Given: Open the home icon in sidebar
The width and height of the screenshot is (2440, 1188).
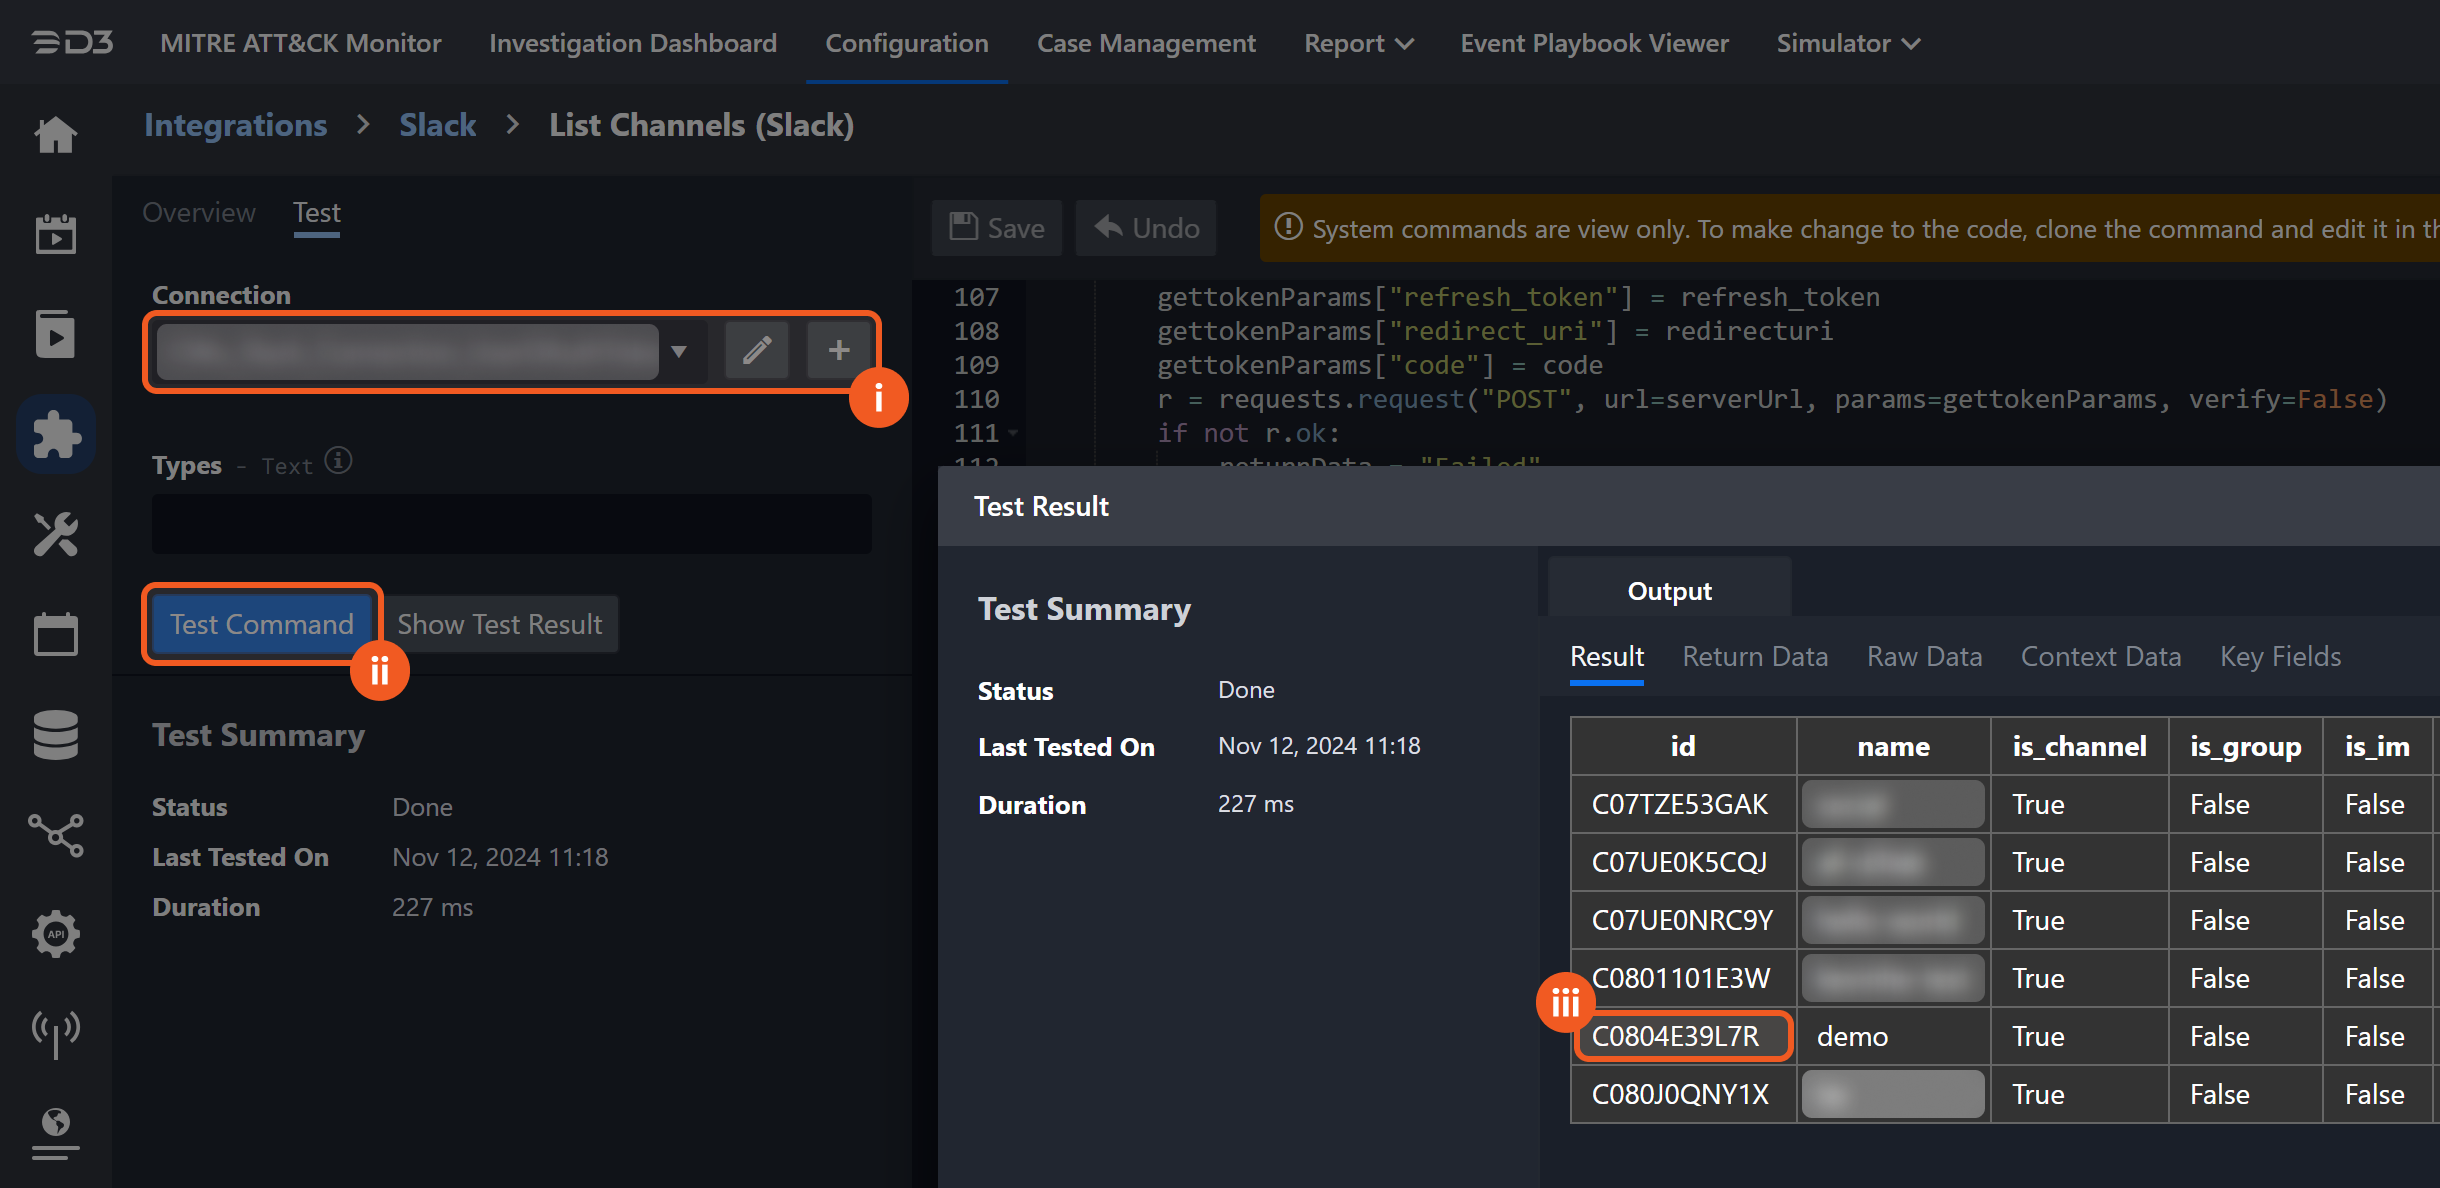Looking at the screenshot, I should point(56,134).
